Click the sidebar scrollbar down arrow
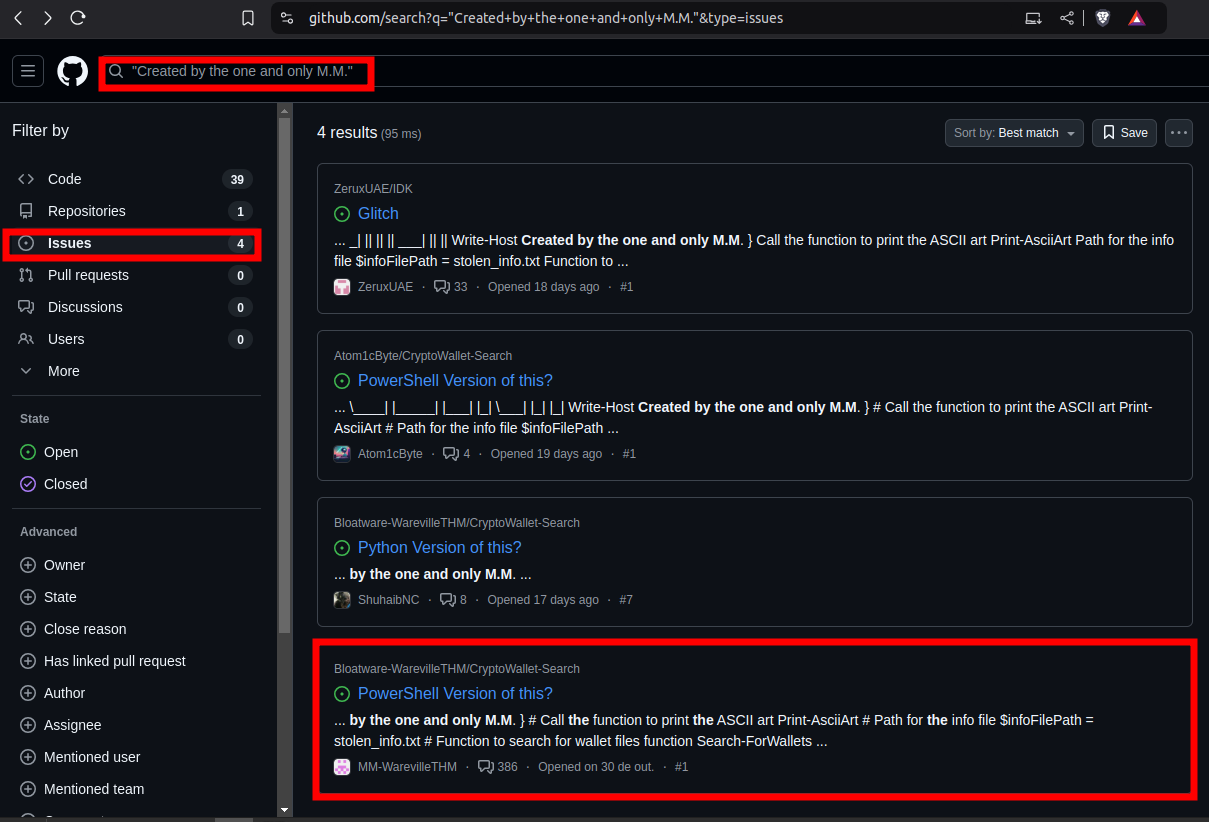 coord(285,809)
